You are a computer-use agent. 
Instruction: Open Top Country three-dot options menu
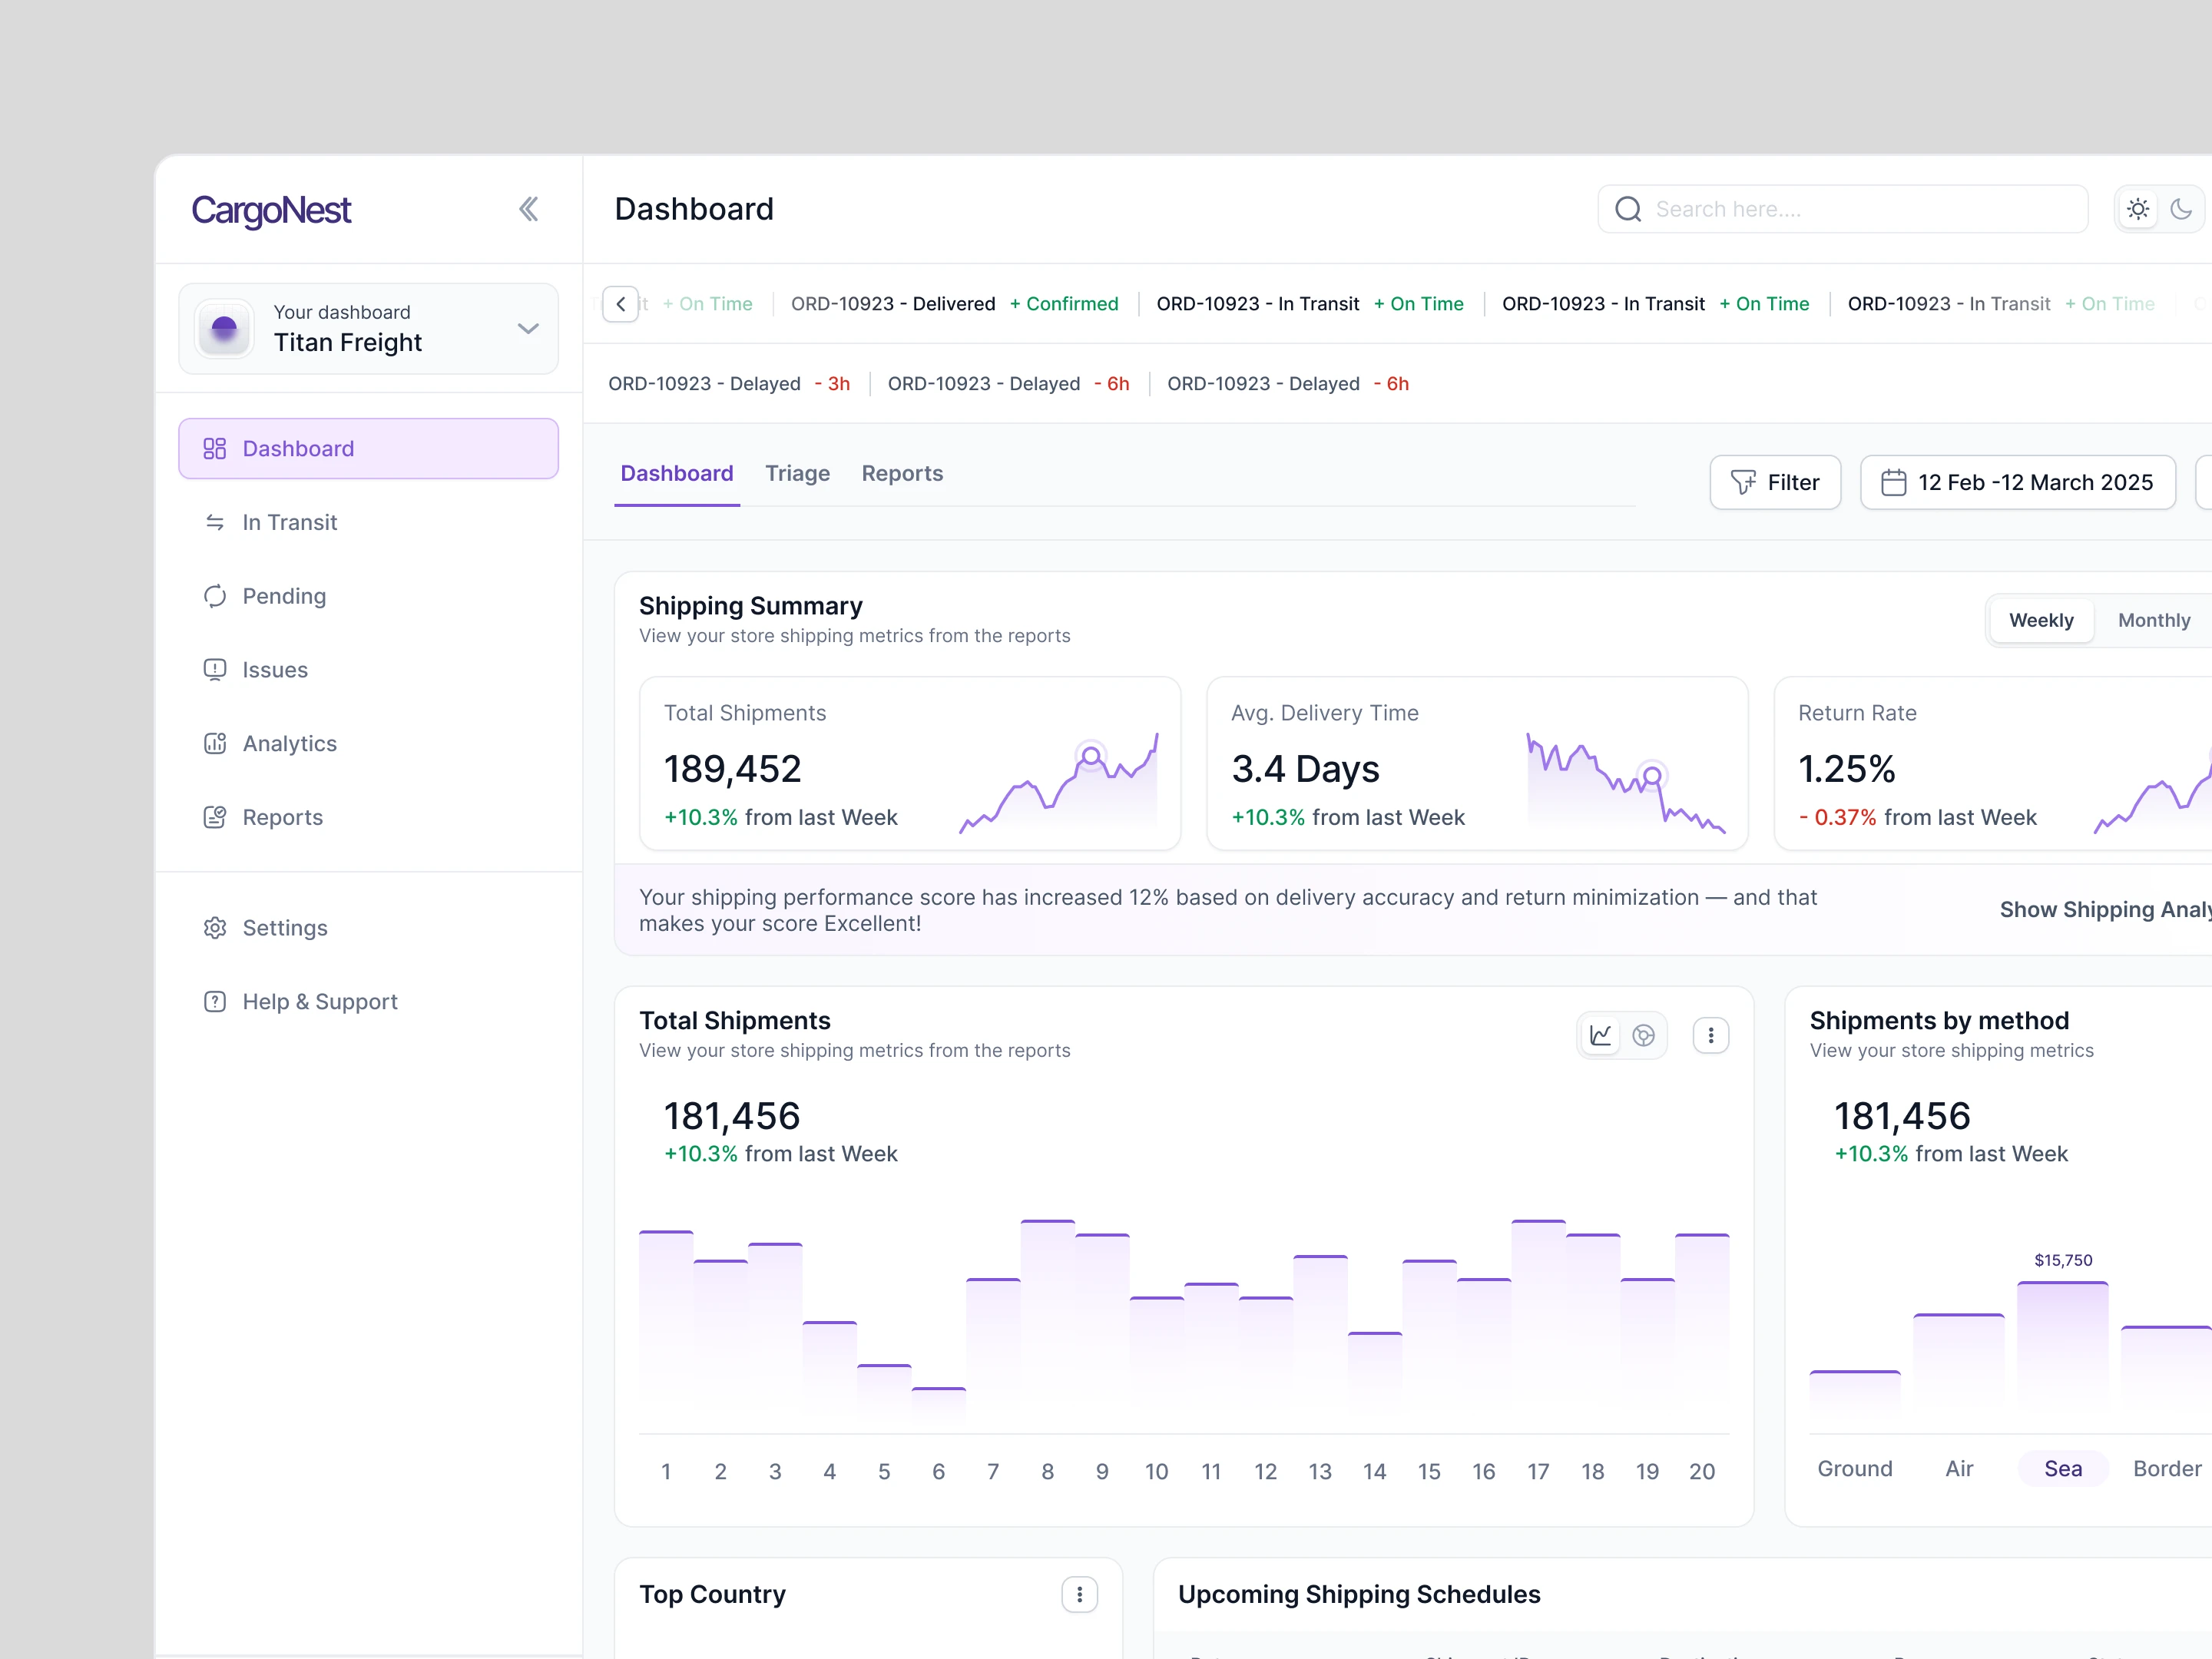1079,1595
